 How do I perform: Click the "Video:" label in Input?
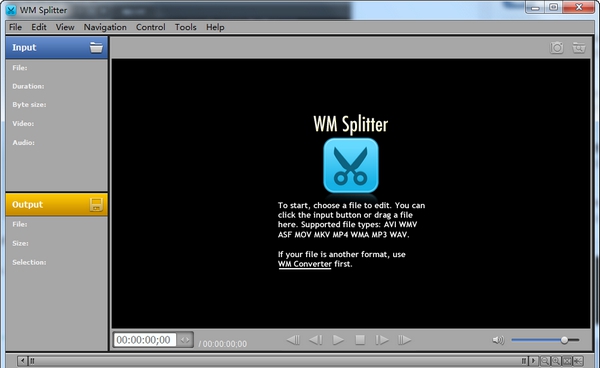(23, 124)
